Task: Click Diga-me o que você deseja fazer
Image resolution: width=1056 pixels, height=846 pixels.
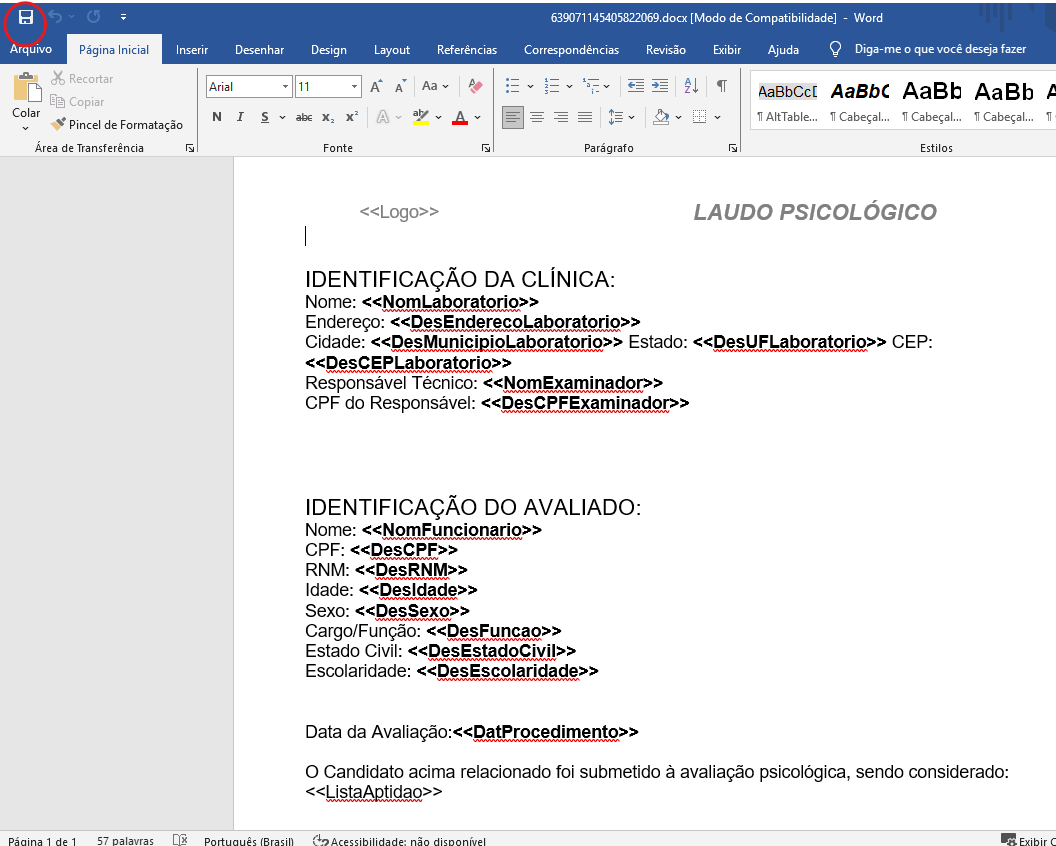Action: [940, 49]
